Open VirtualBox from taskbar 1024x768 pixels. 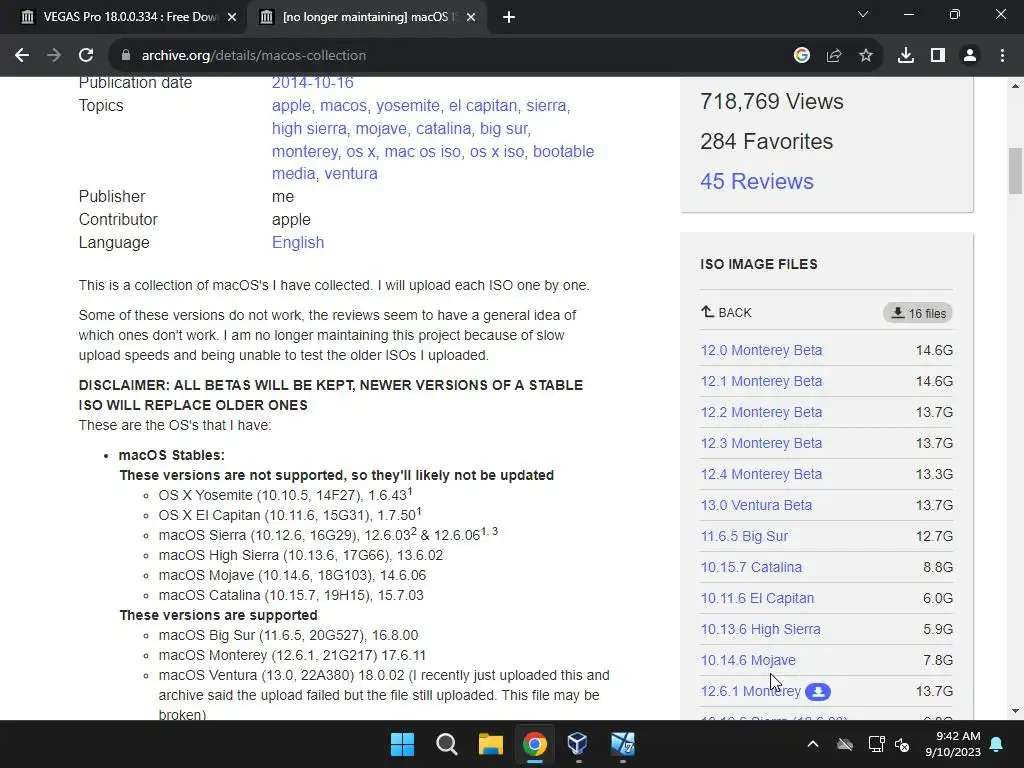pyautogui.click(x=578, y=744)
